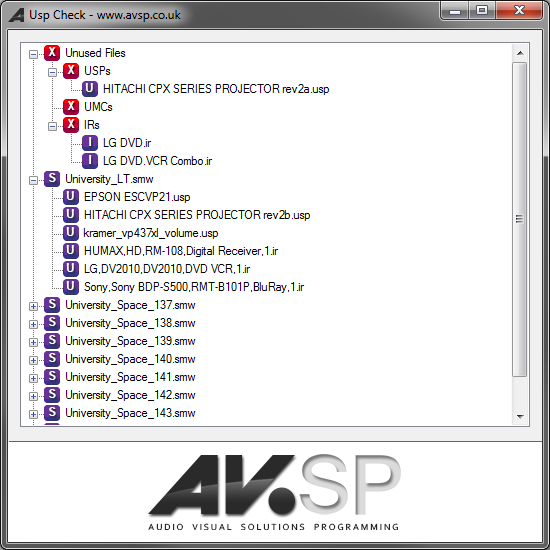Click the purple U icon for EPSON ESCVP21.usp
Viewport: 550px width, 550px height.
pyautogui.click(x=71, y=197)
